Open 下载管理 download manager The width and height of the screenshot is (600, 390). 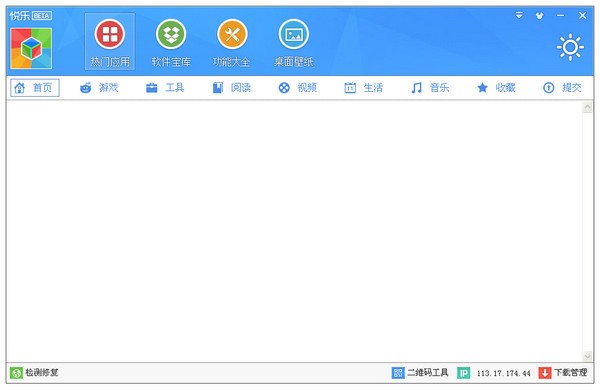(562, 372)
